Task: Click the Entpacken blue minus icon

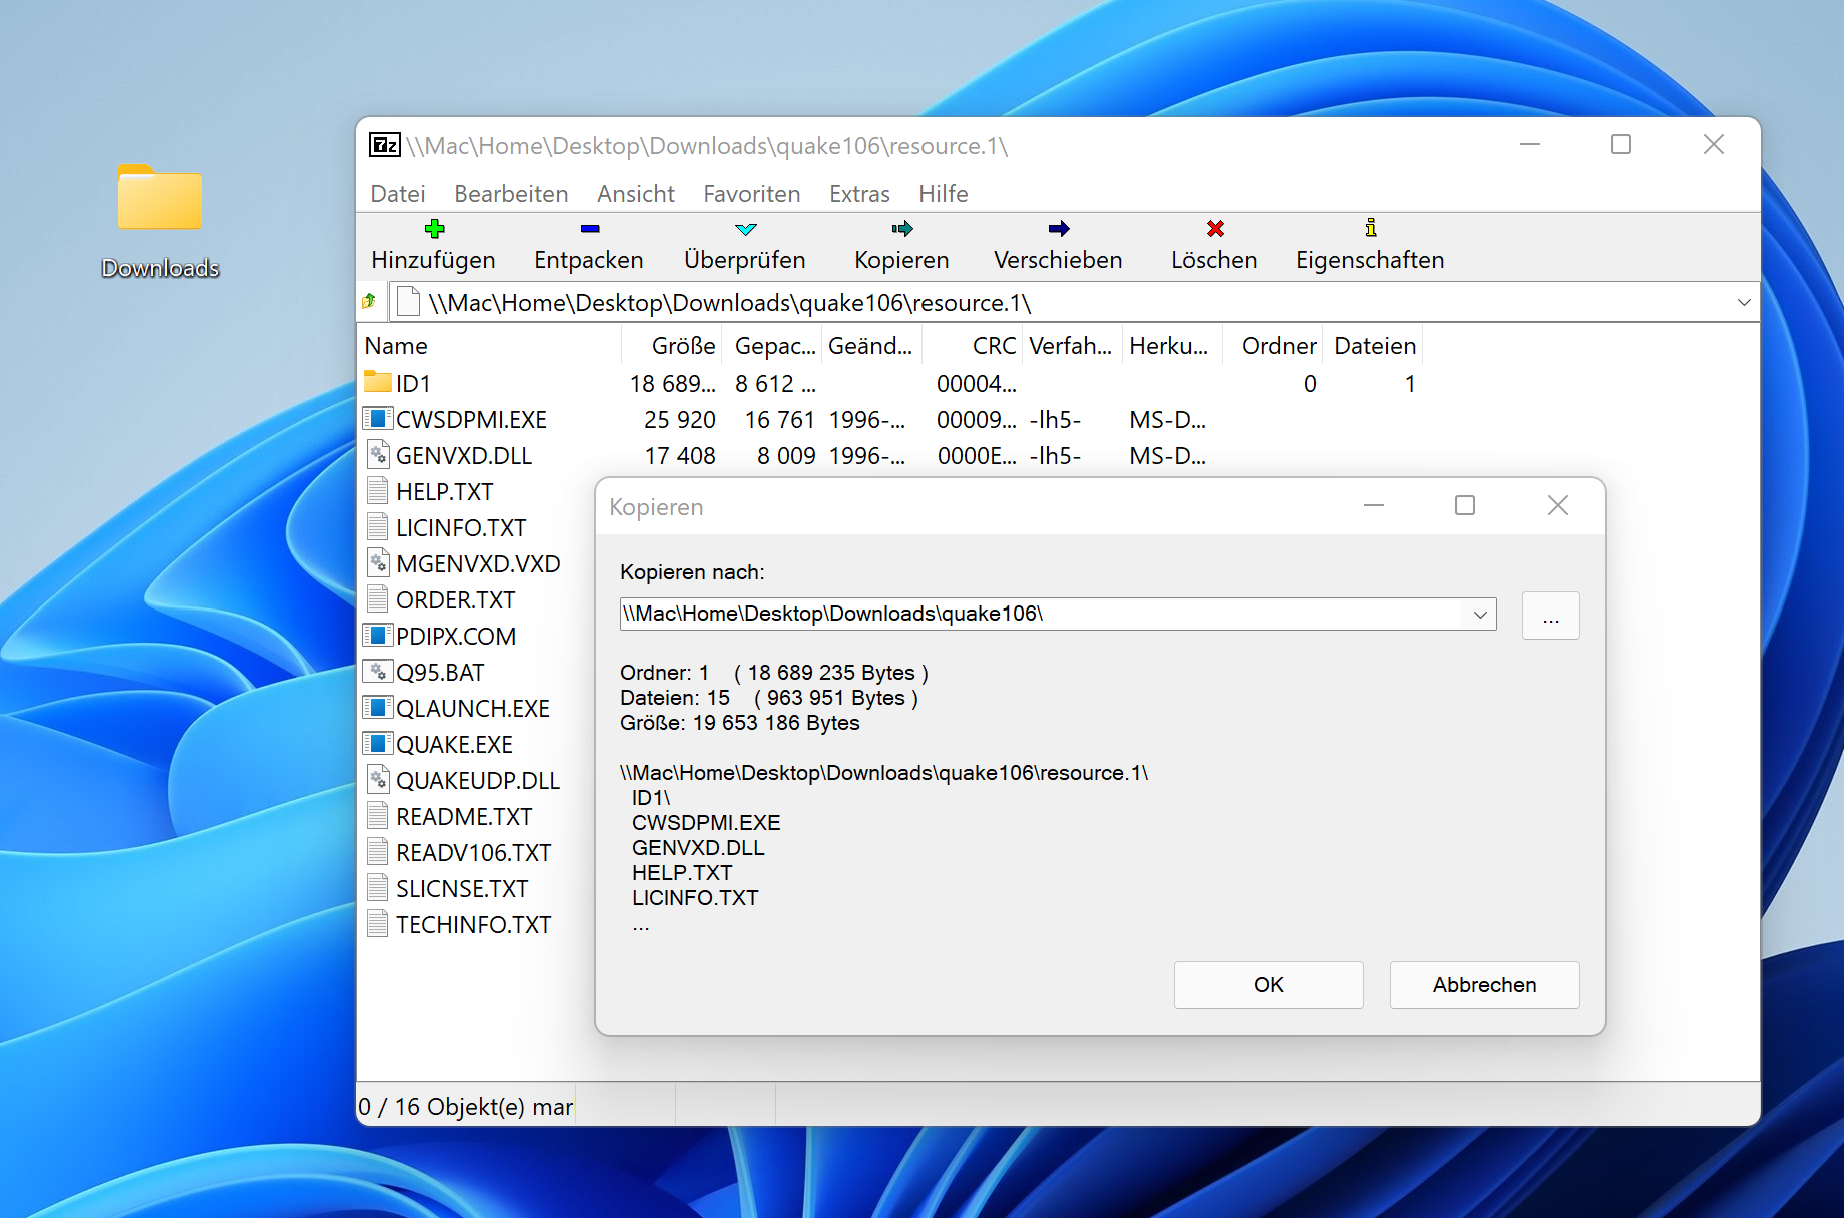Action: point(589,229)
